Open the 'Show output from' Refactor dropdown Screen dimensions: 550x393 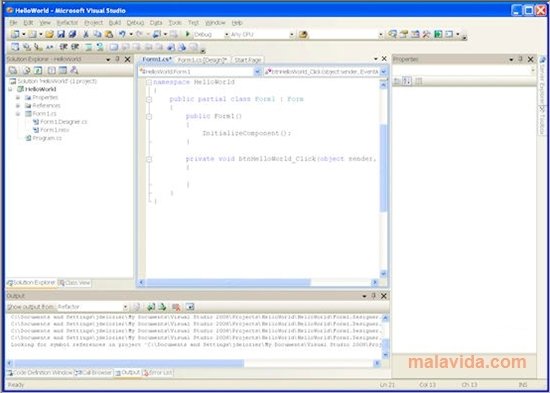point(126,307)
